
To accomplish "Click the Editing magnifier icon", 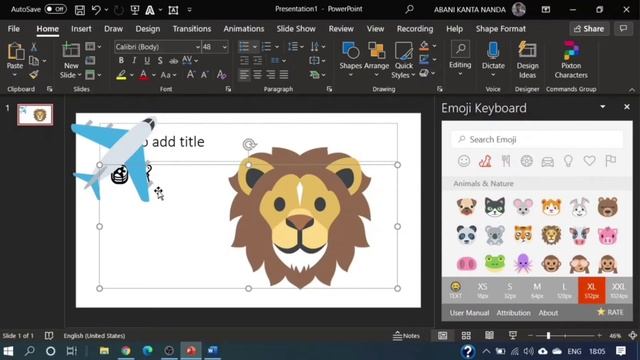I will (x=460, y=50).
